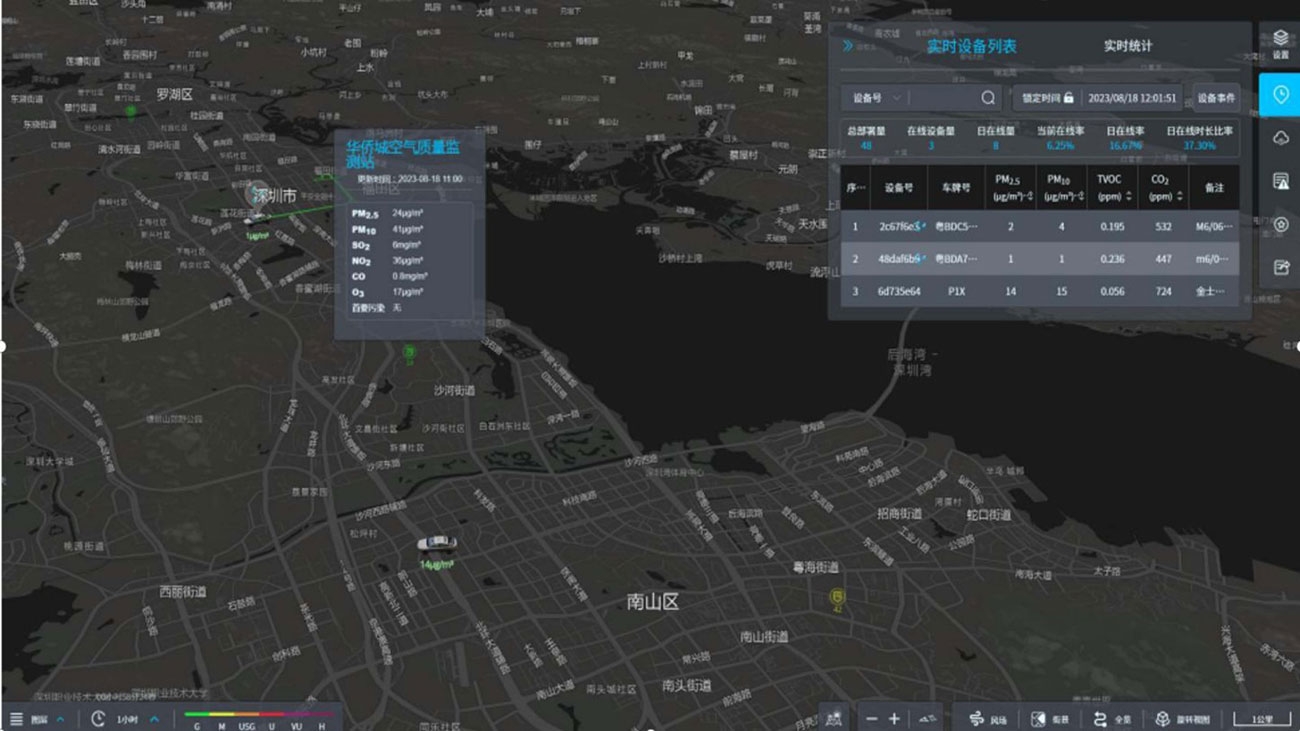Click the 全景 panorama button
1300x731 pixels.
coord(1112,719)
